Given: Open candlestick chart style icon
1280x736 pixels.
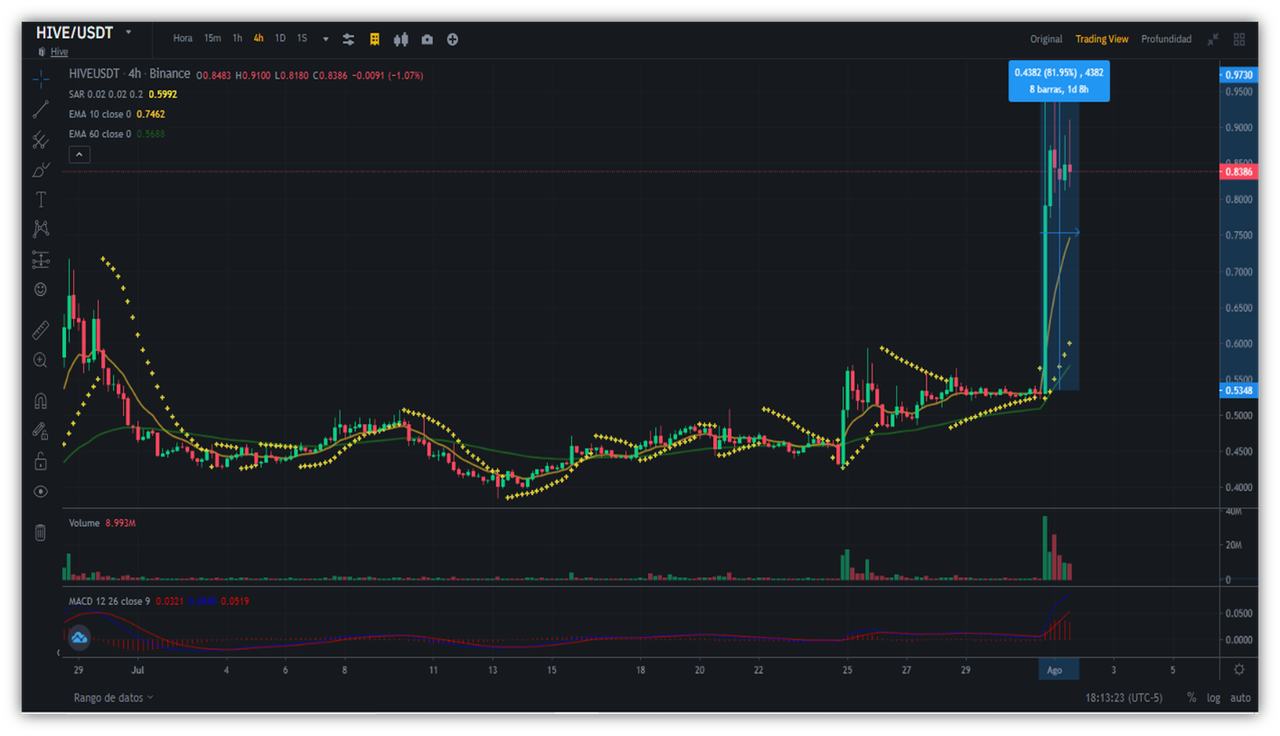Looking at the screenshot, I should point(401,39).
